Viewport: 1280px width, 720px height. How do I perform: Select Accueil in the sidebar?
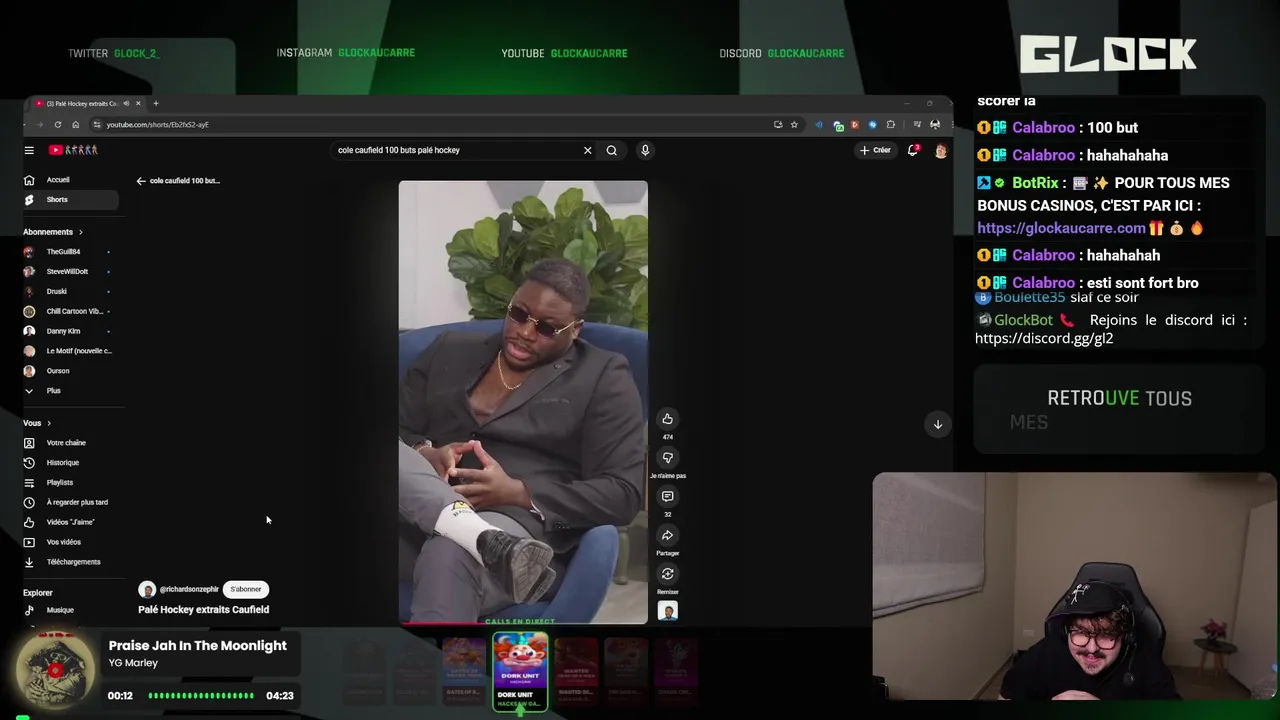point(70,180)
